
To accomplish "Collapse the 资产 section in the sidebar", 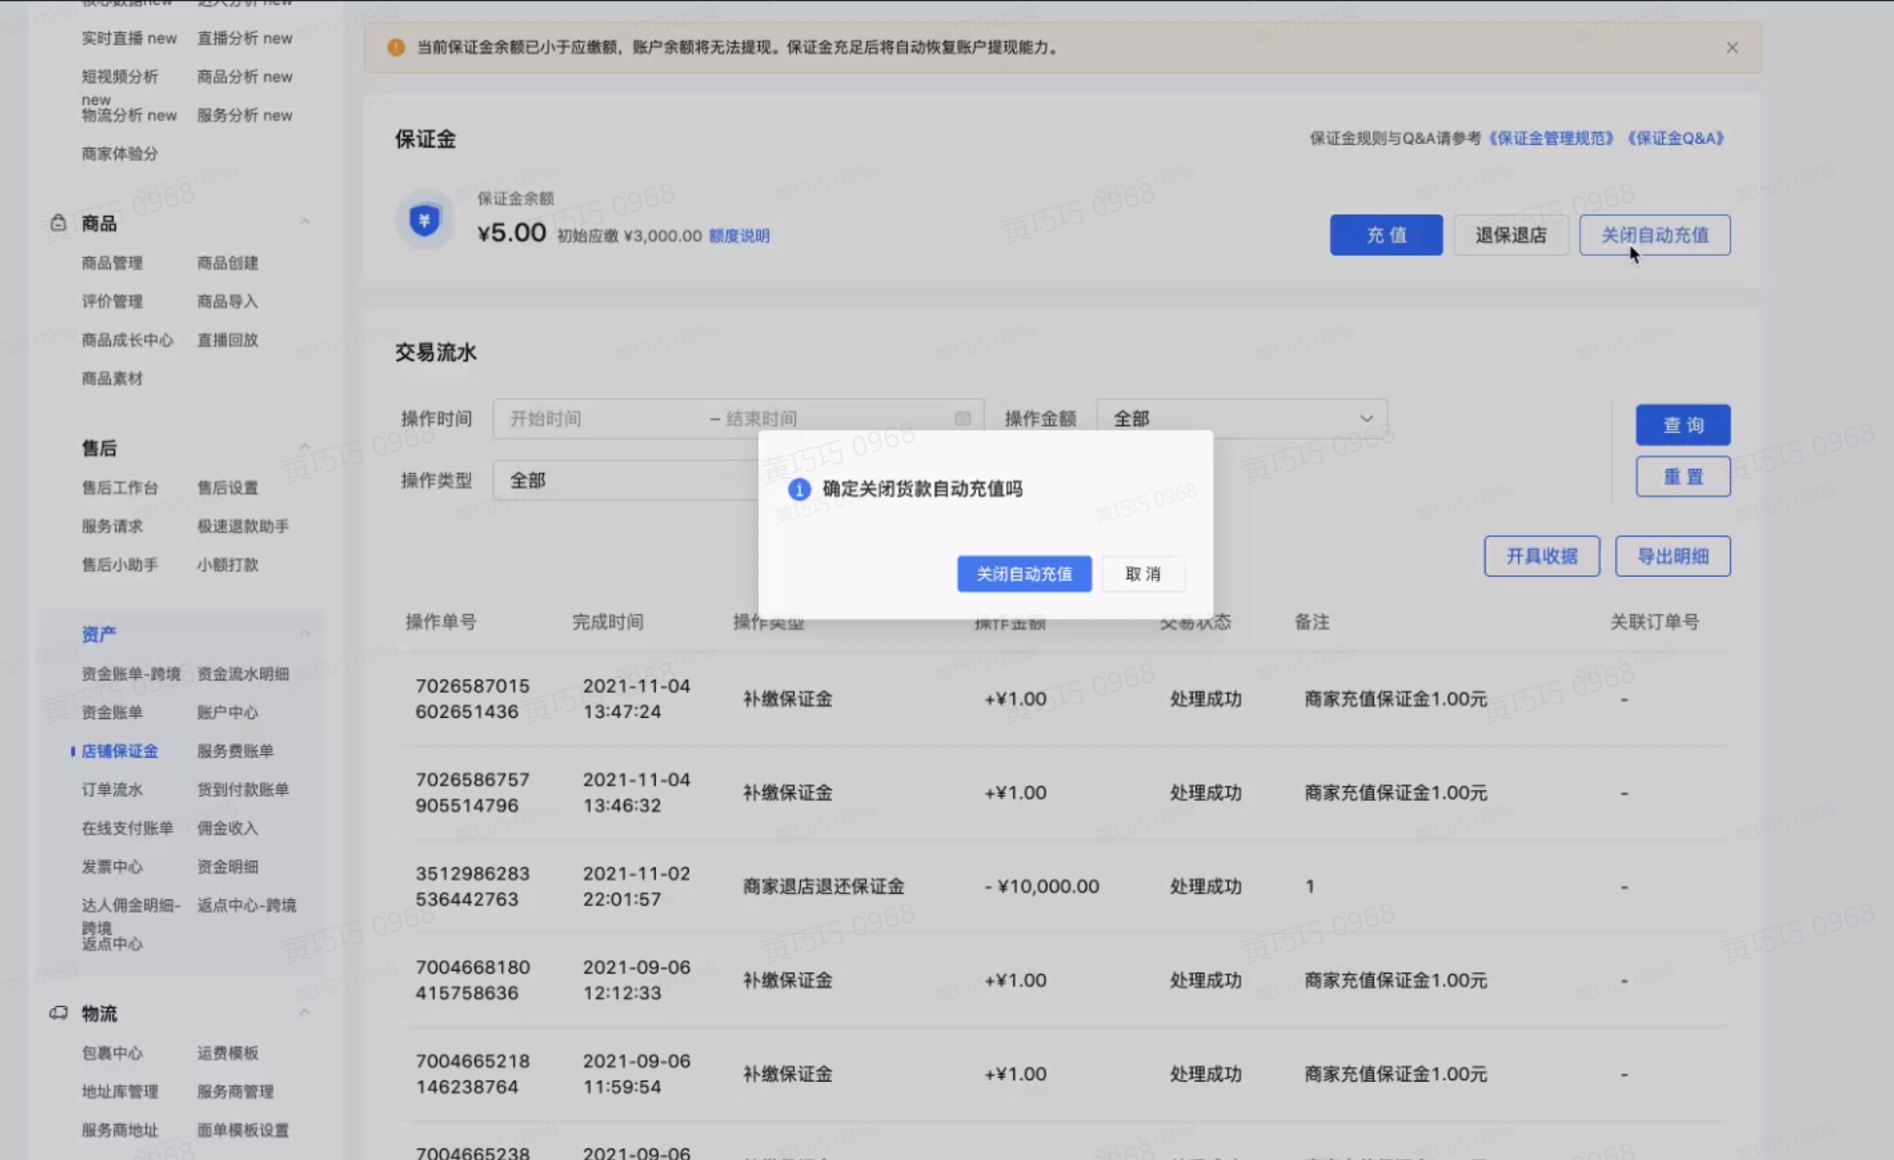I will click(305, 632).
